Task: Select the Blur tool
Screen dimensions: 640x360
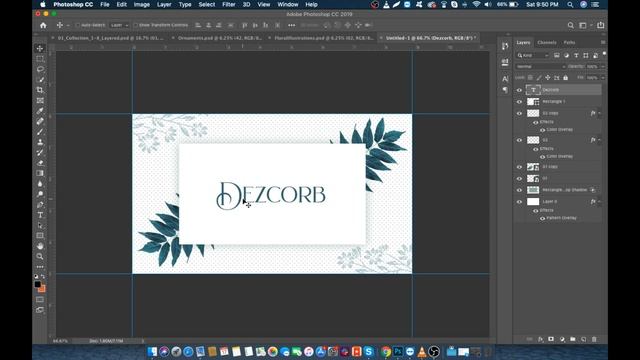Action: click(40, 184)
